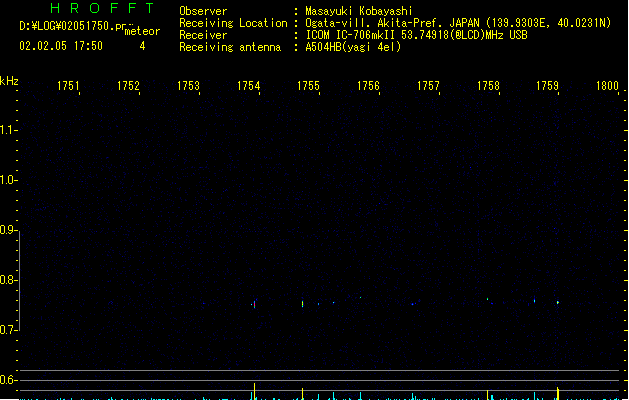Click the 1755 time axis tick

click(308, 86)
